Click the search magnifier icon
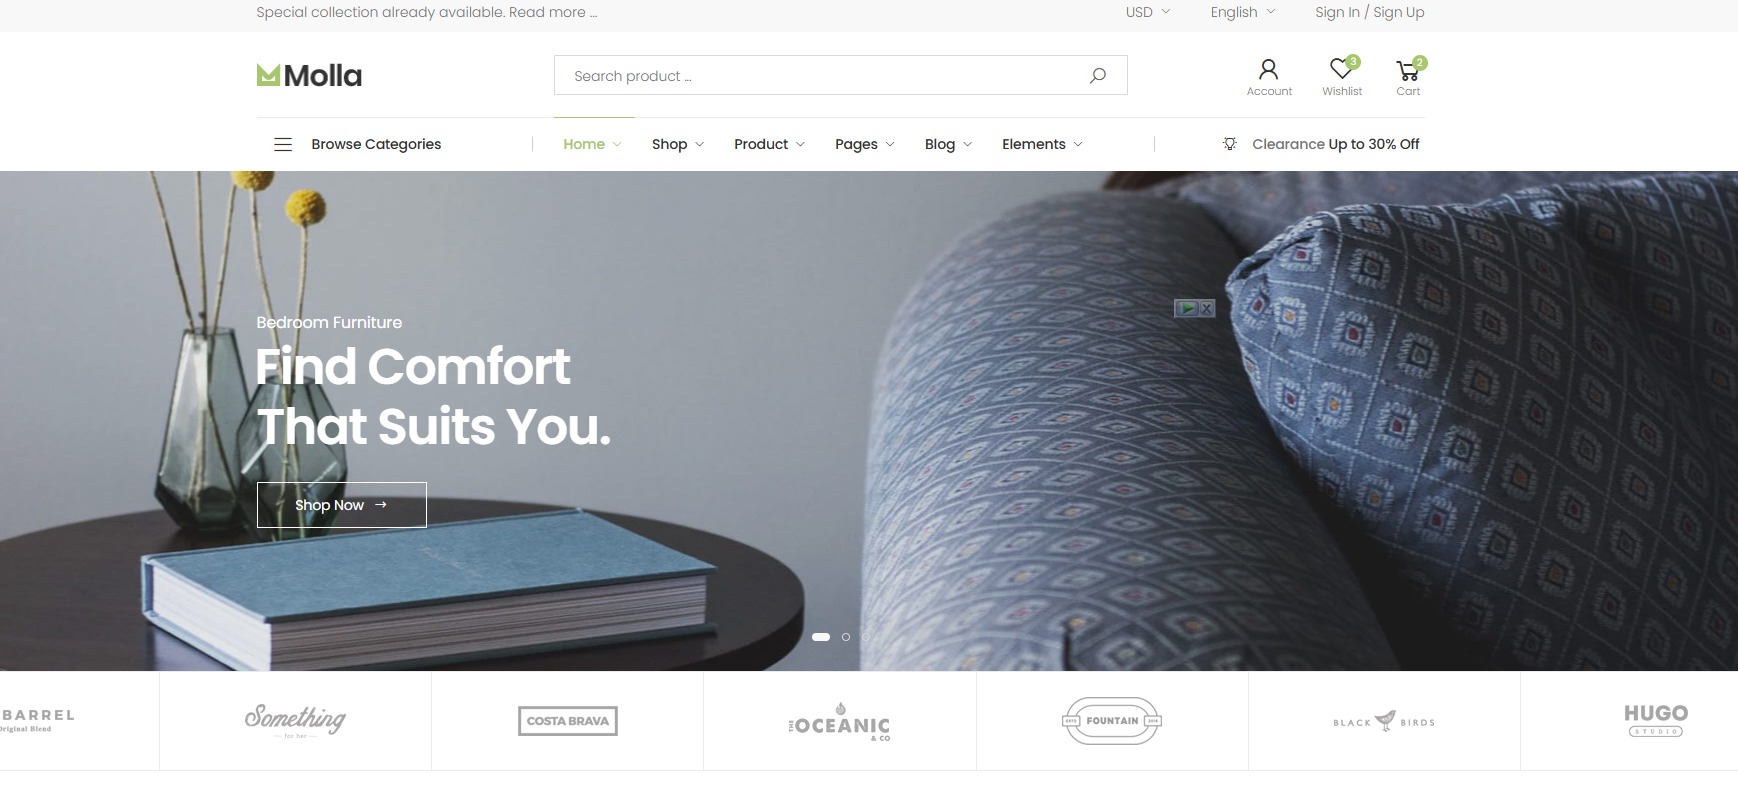Image resolution: width=1738 pixels, height=803 pixels. click(x=1098, y=75)
